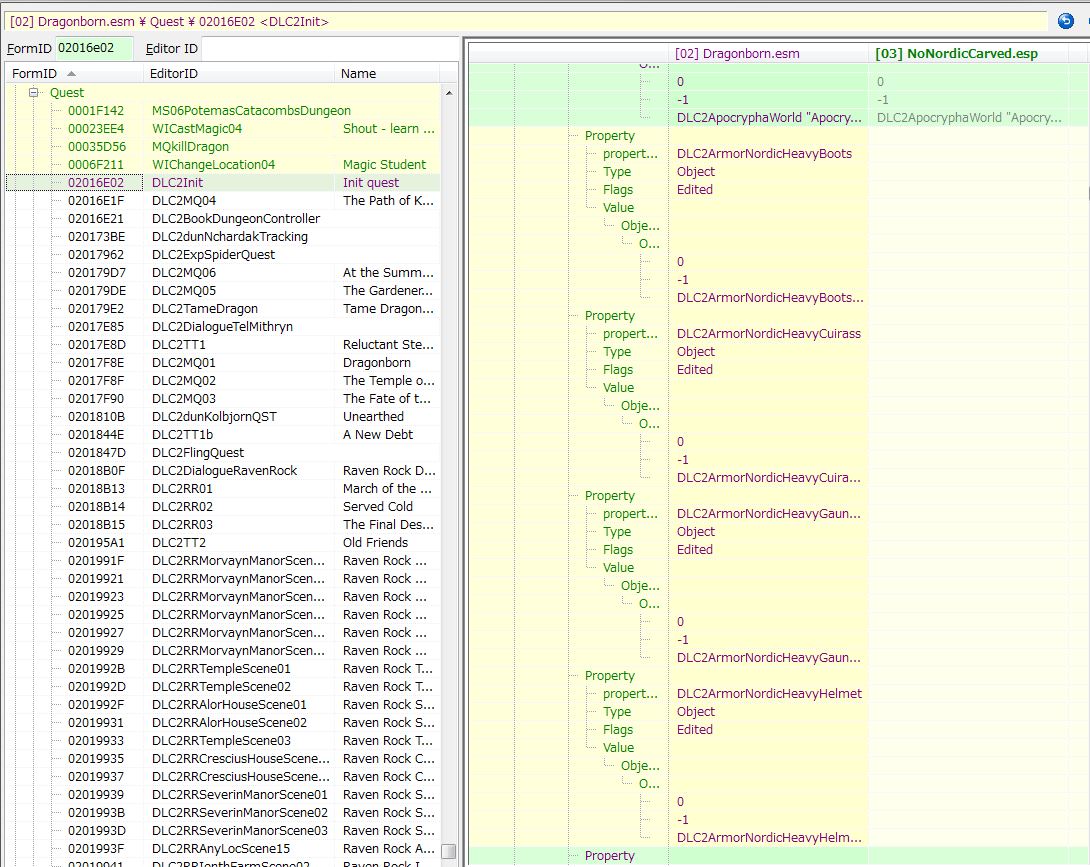Click DLC2ArmorNordicHeavyGaun... property name value
This screenshot has height=867, width=1090.
769,514
